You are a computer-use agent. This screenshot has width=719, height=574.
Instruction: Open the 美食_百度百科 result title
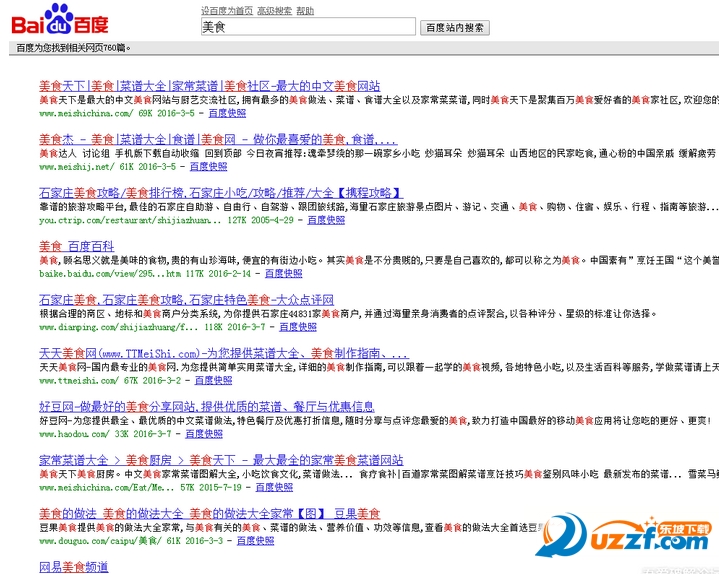(77, 247)
